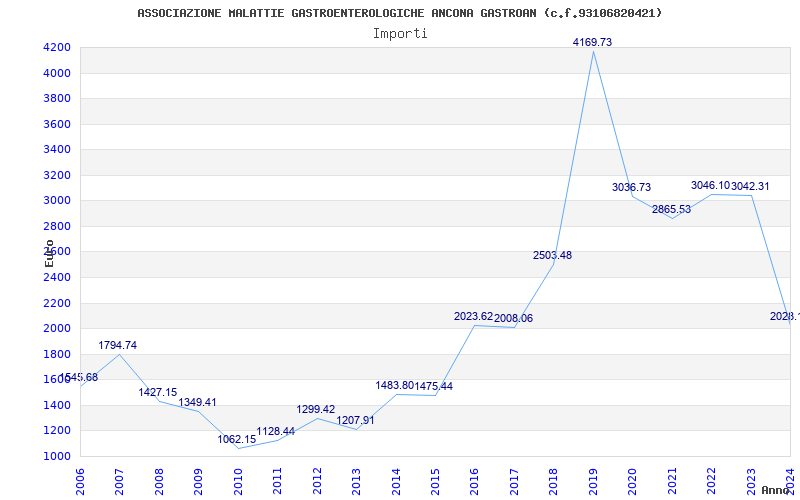
Task: Click the 2200 y-axis tick label
Action: tap(57, 304)
